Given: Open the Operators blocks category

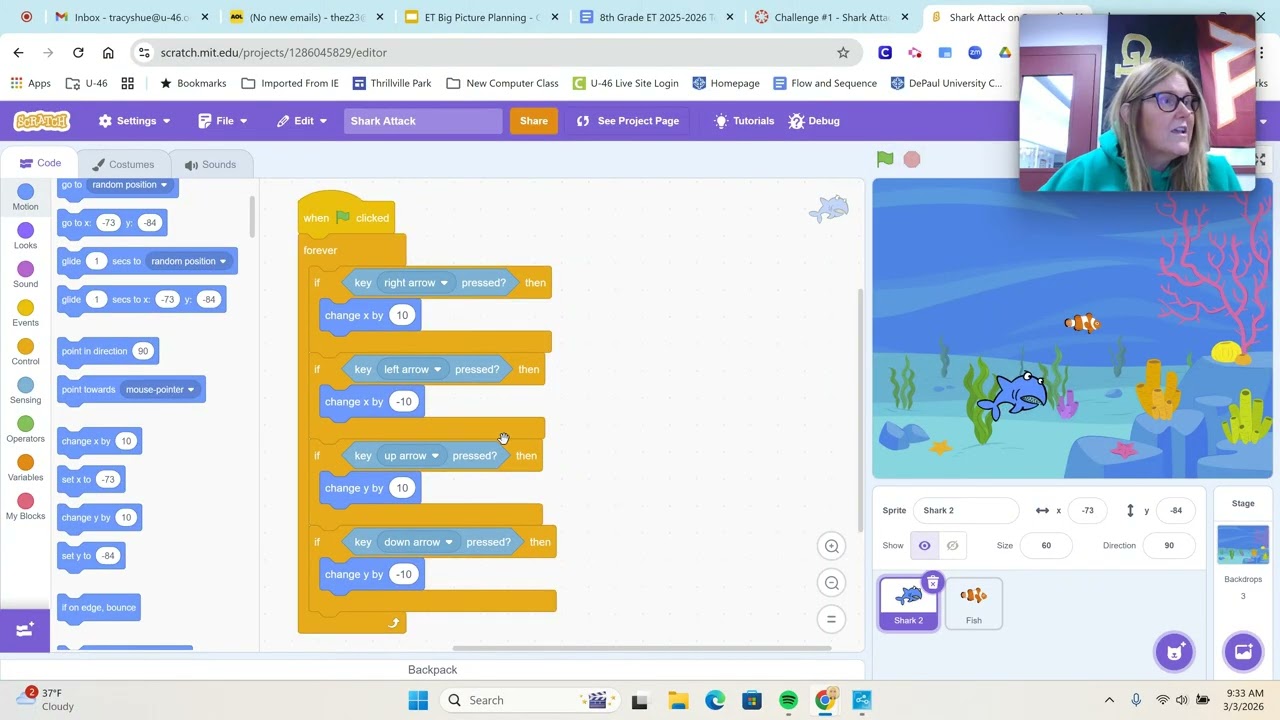Looking at the screenshot, I should click(x=26, y=429).
